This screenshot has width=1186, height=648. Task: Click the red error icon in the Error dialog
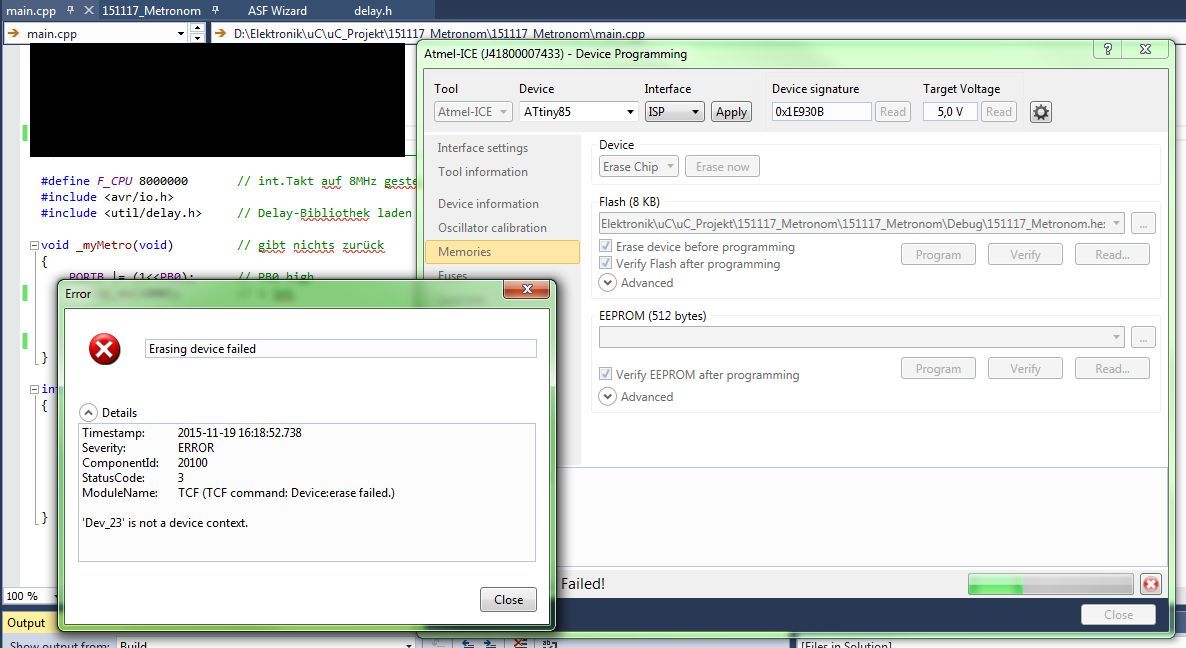pyautogui.click(x=104, y=349)
